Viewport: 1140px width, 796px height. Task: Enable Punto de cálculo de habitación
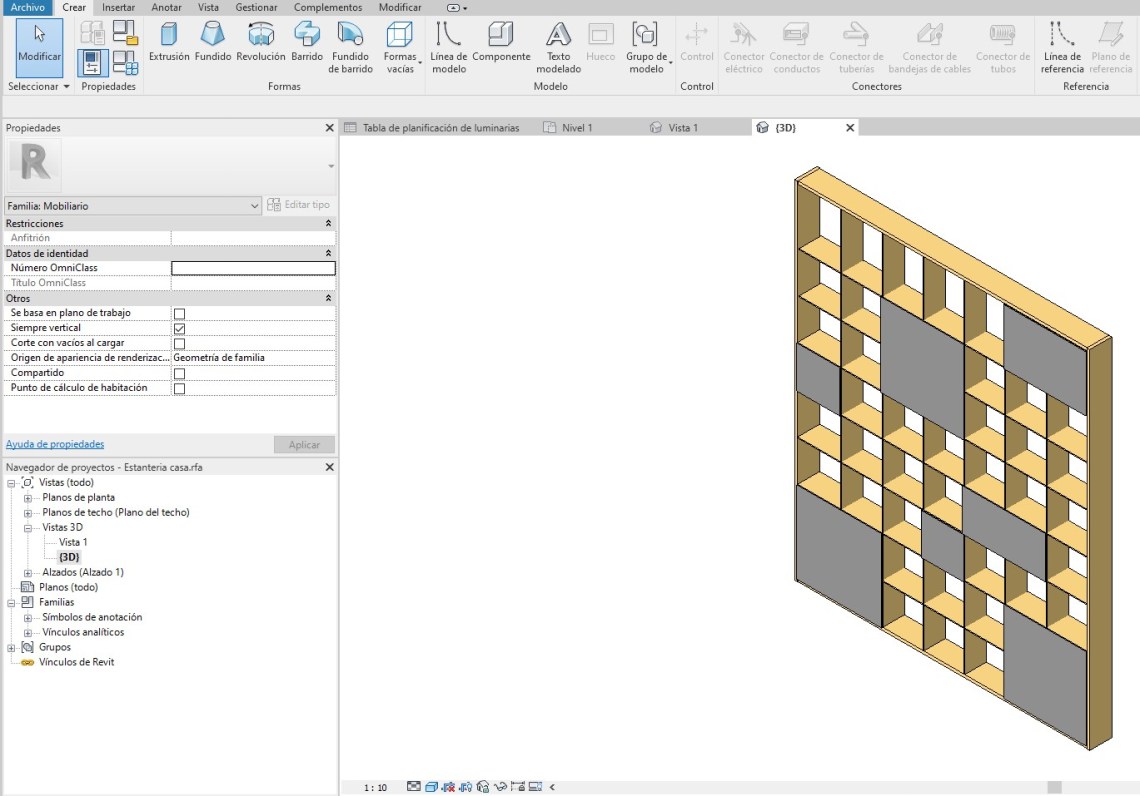[x=180, y=388]
